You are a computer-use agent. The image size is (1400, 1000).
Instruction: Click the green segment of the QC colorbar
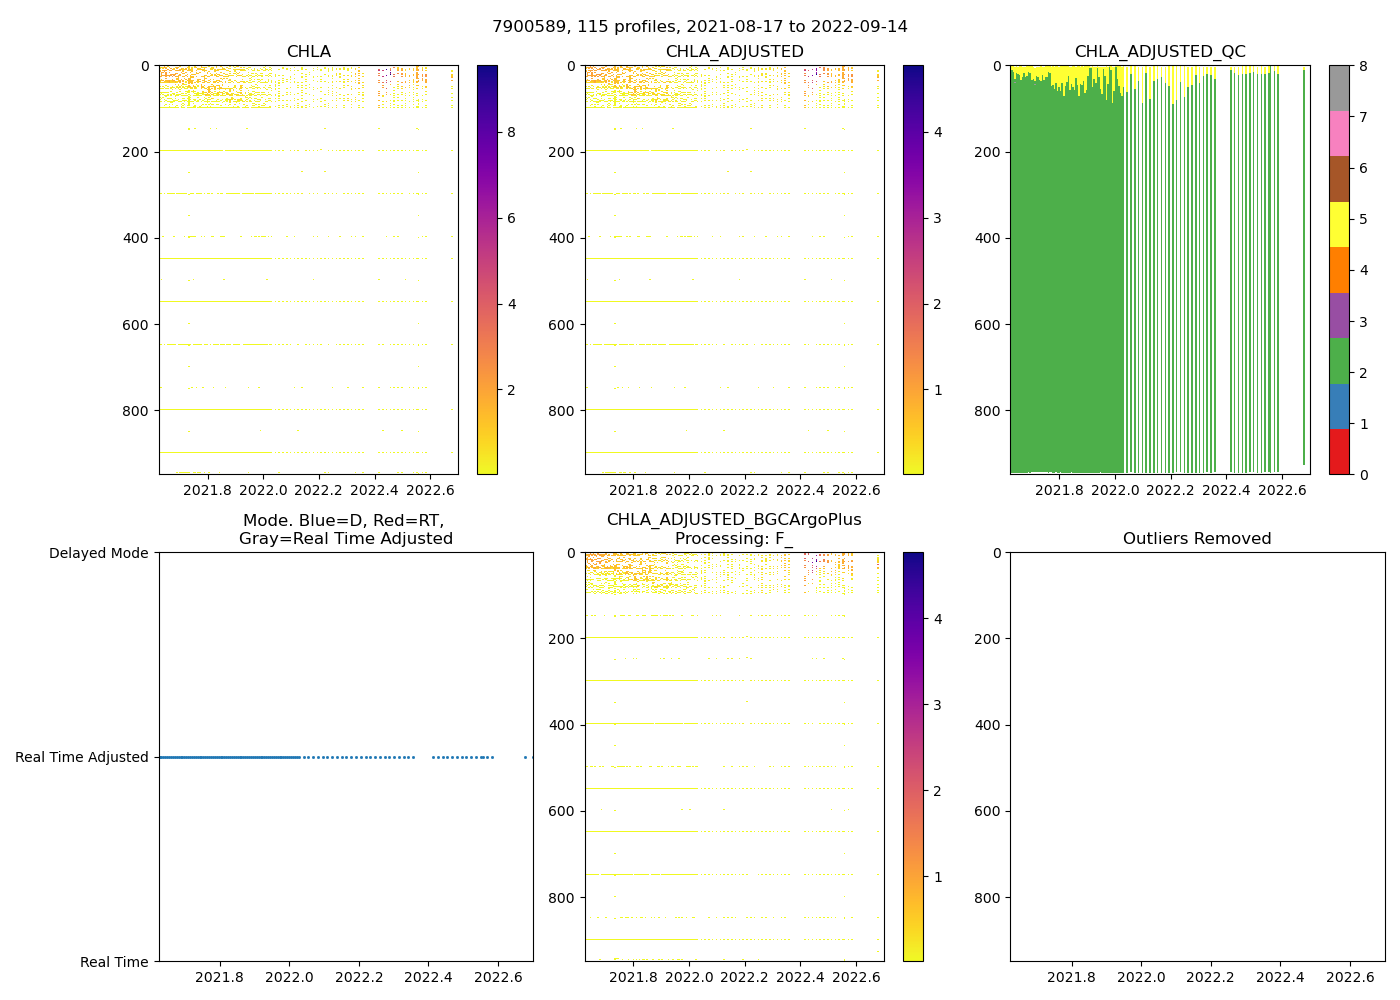(x=1339, y=360)
